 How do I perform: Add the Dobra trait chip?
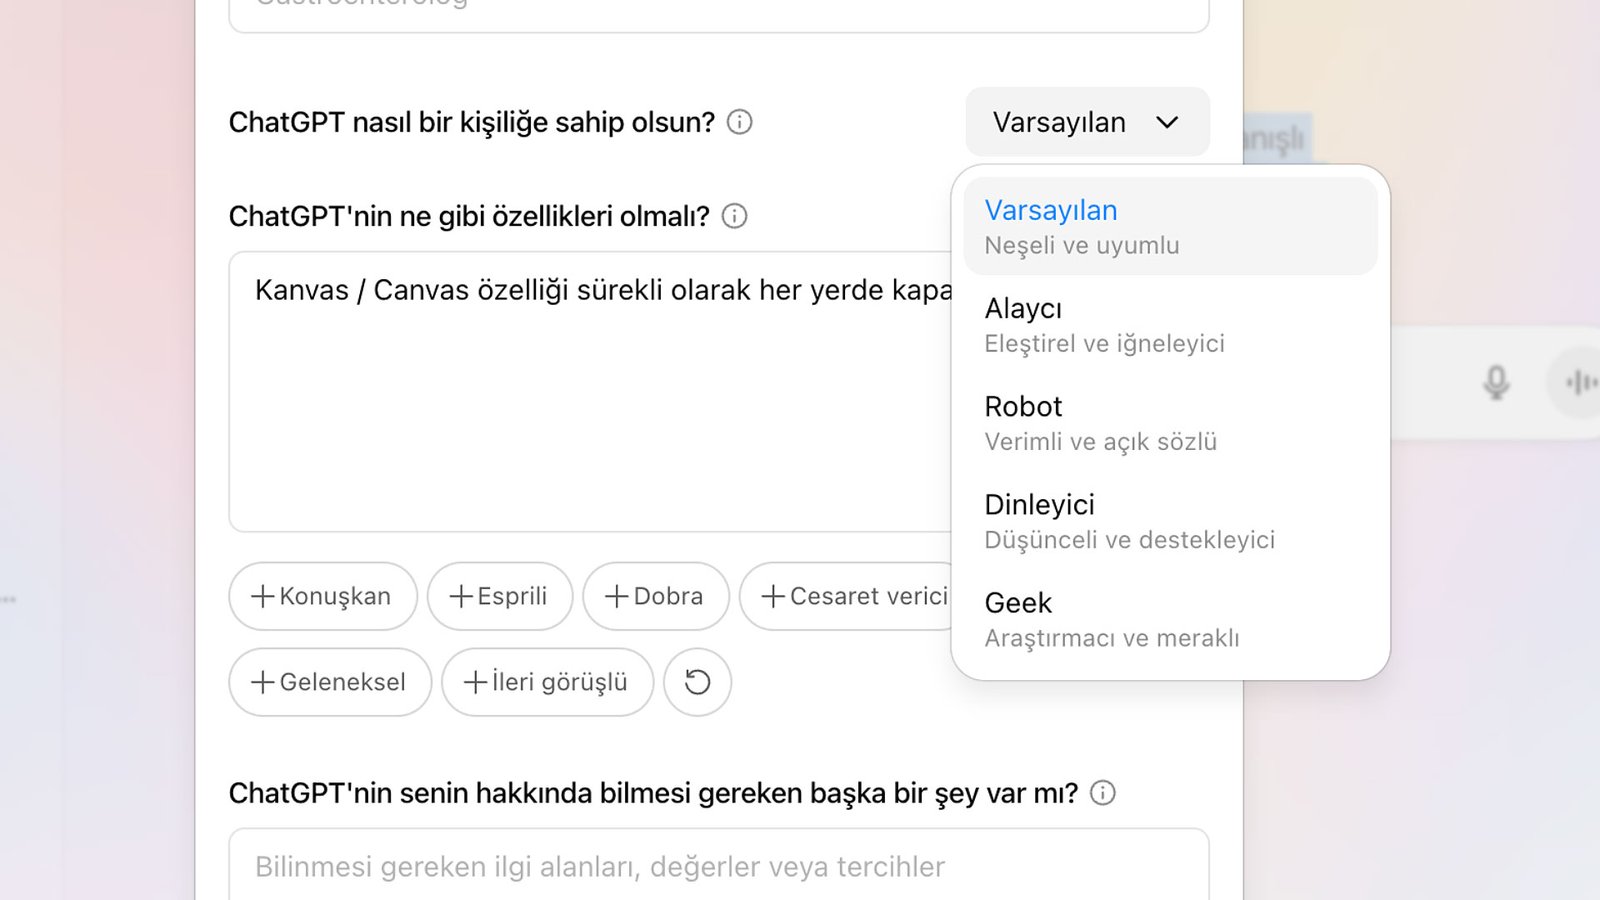point(655,596)
